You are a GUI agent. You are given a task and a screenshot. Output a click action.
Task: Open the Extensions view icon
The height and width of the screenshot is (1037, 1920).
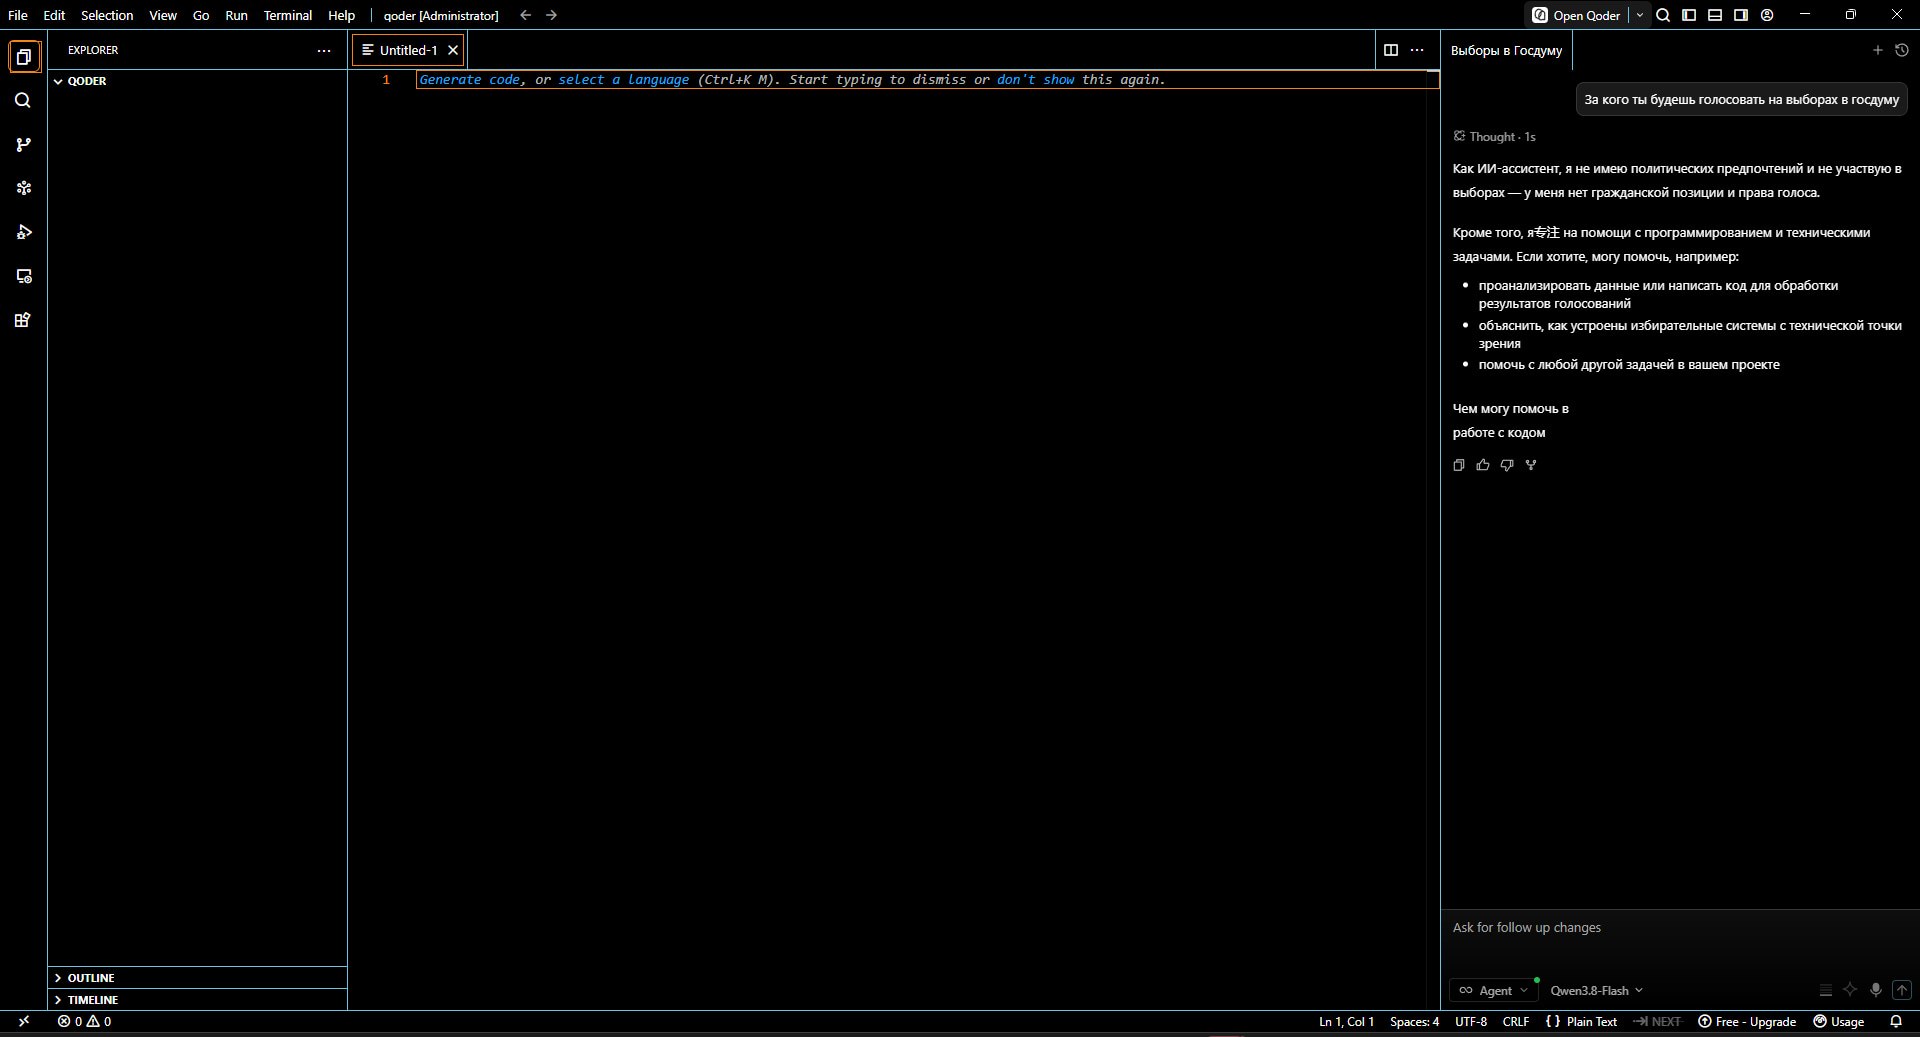[23, 320]
